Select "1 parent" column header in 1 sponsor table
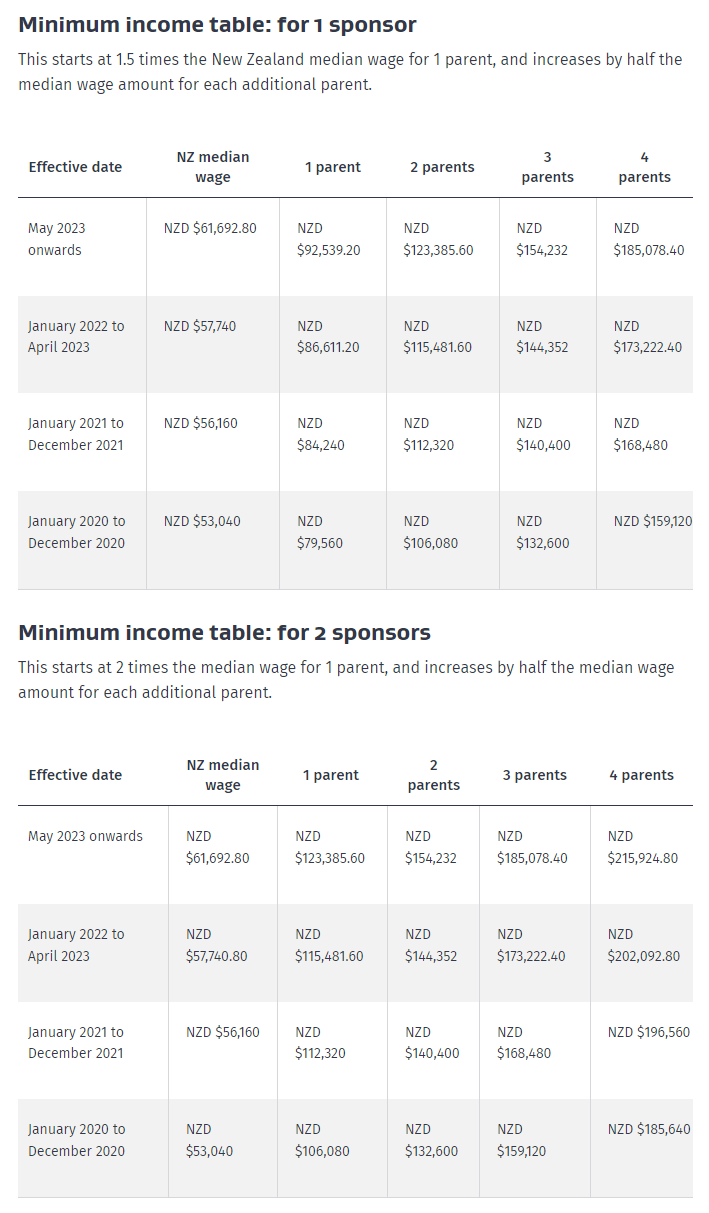This screenshot has width=709, height=1213. 332,167
